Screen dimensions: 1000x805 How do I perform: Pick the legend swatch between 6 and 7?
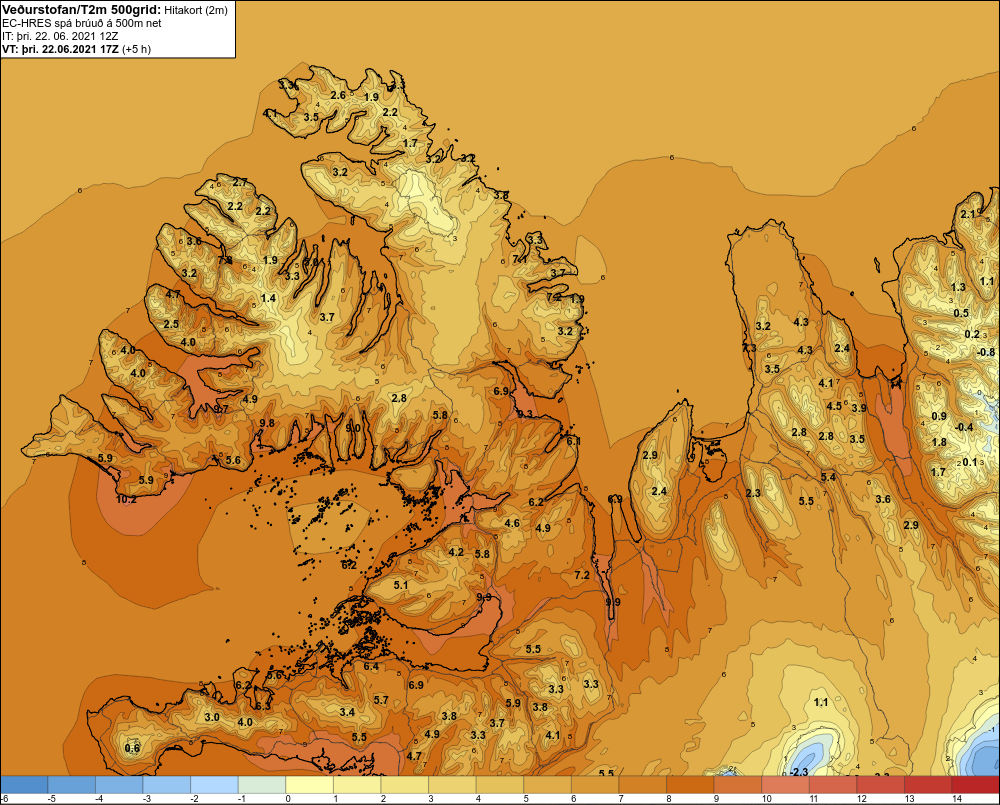tap(595, 784)
